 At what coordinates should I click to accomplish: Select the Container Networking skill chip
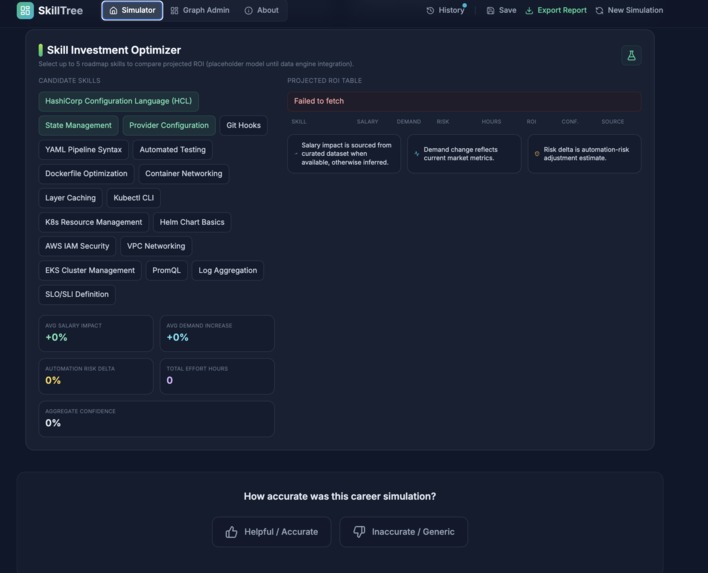tap(184, 174)
